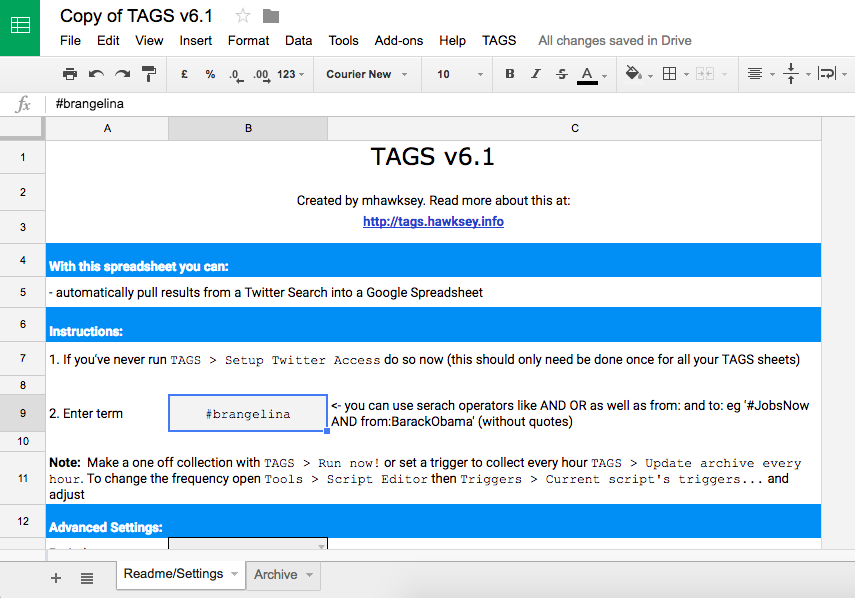Viewport: 855px width, 598px height.
Task: Open the 123 more formats dropdown
Action: click(x=290, y=74)
